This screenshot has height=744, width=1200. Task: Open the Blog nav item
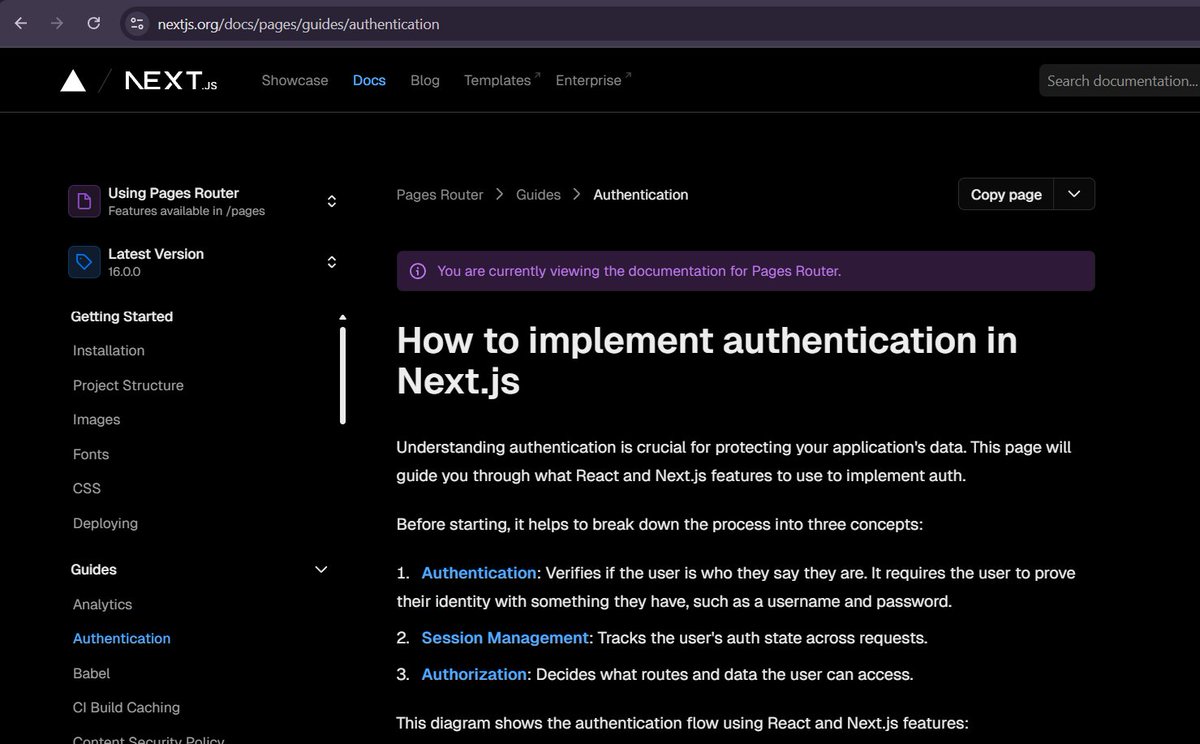tap(425, 80)
